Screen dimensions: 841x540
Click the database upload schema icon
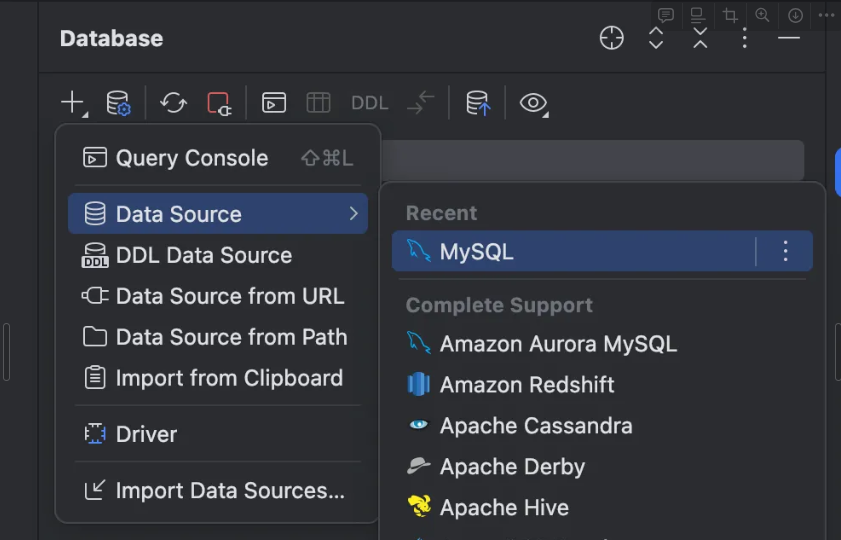pyautogui.click(x=478, y=103)
